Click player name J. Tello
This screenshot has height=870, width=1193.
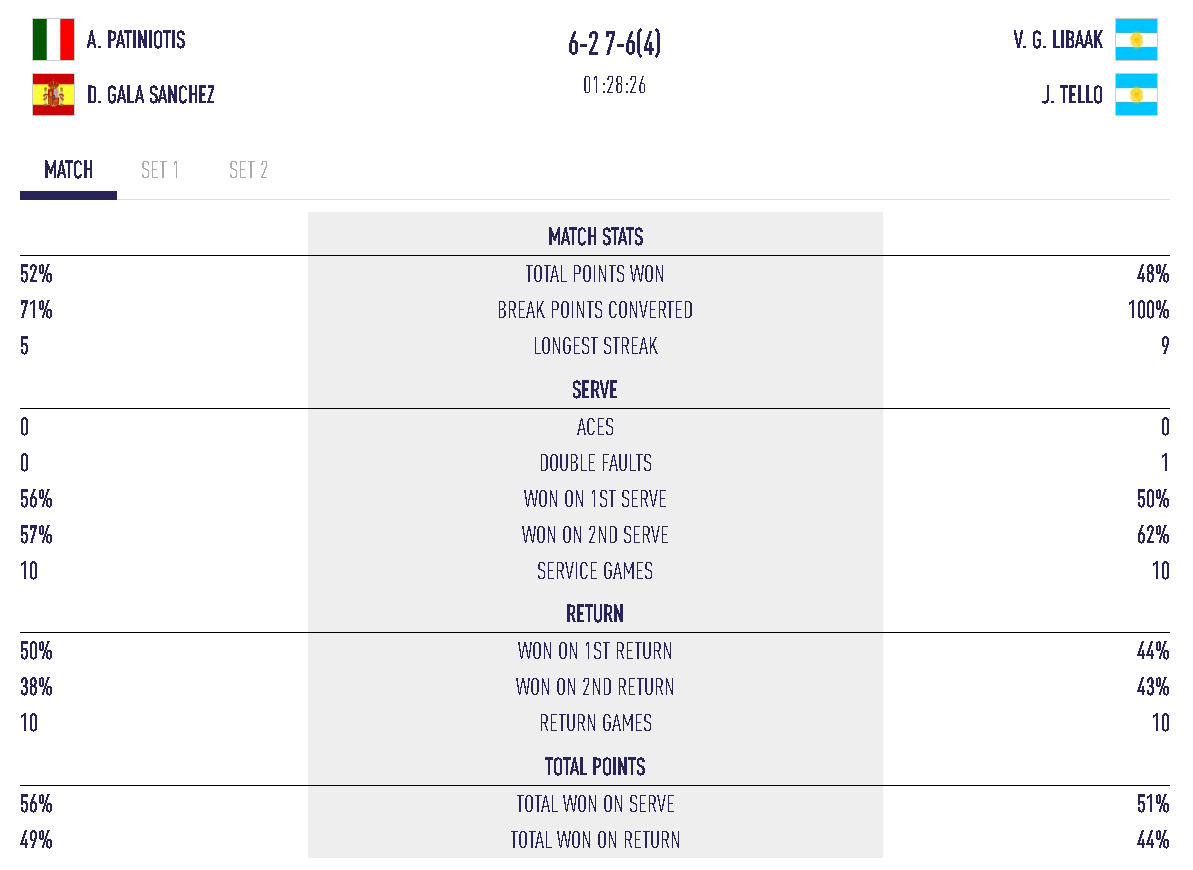point(1071,95)
